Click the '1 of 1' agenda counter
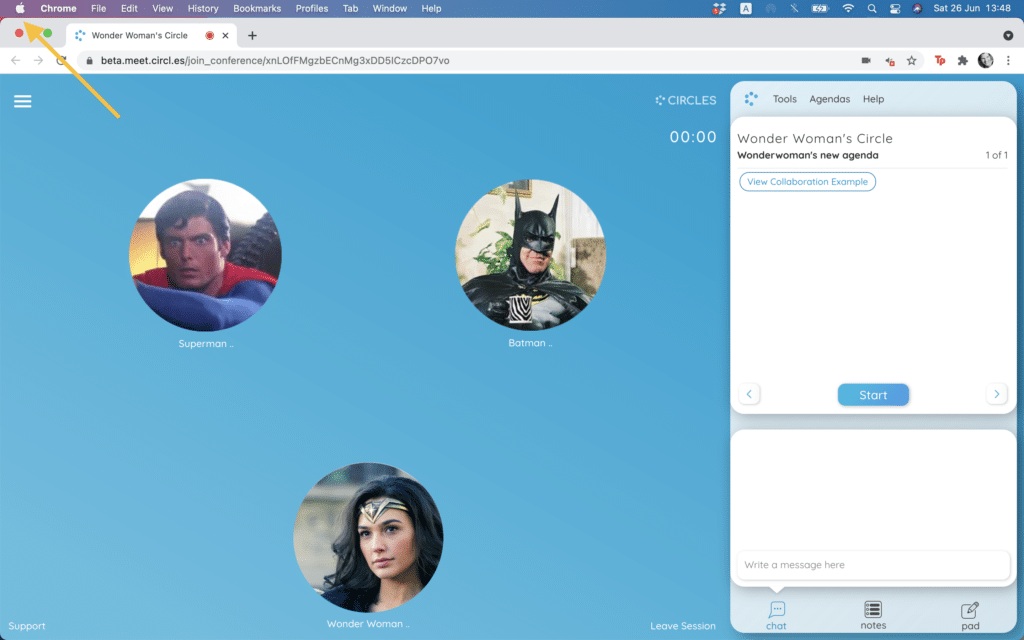 point(997,155)
